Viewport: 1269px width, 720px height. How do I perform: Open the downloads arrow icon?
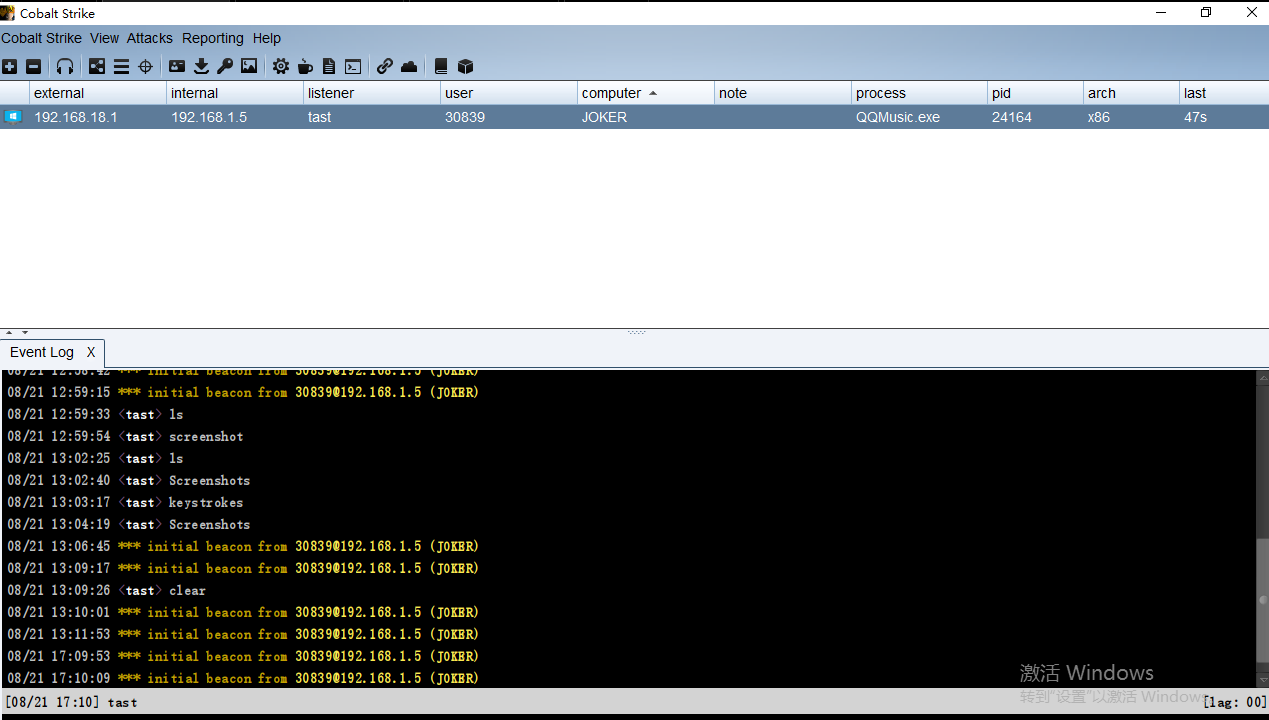(201, 67)
